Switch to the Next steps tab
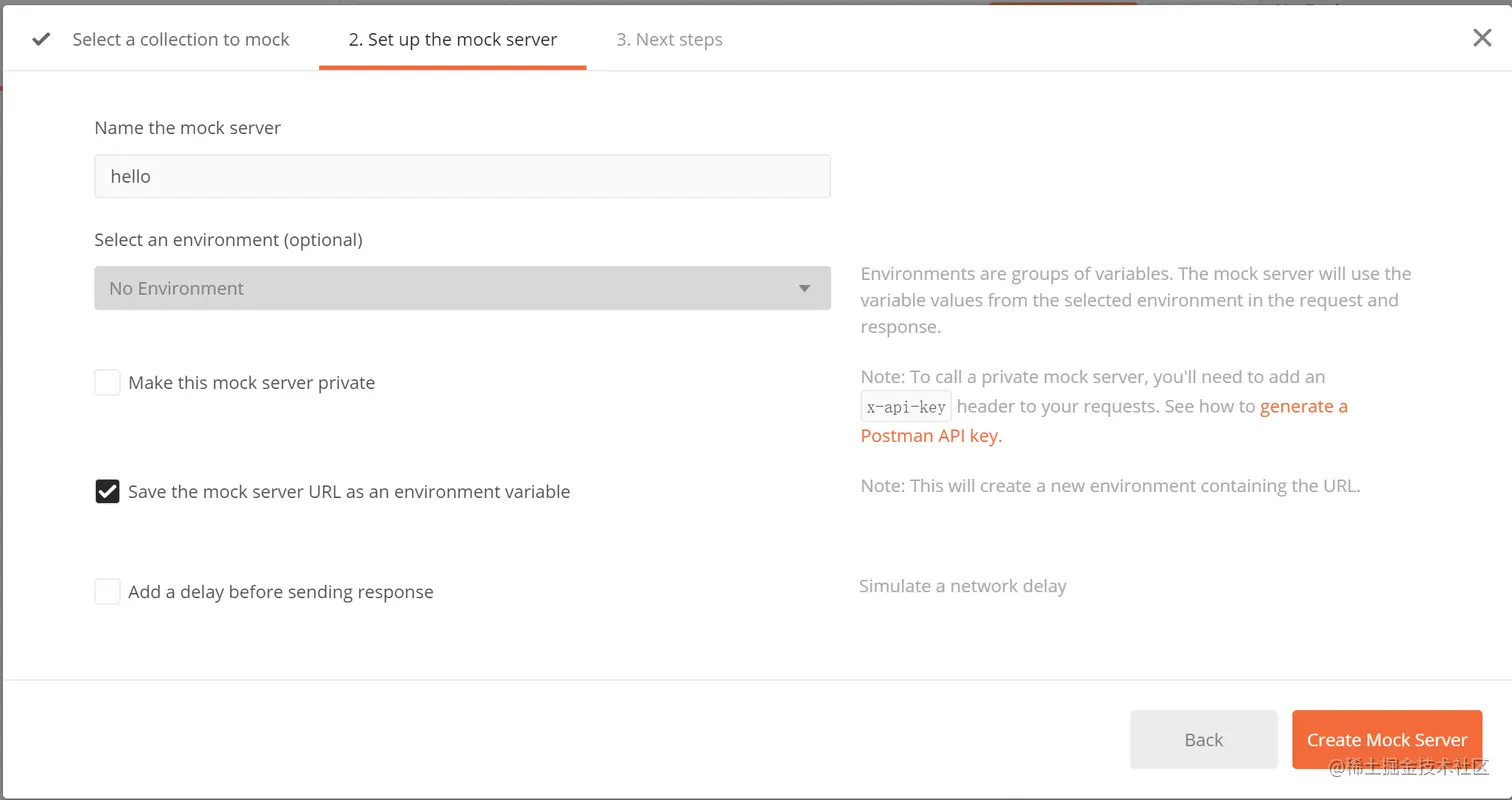This screenshot has width=1512, height=800. click(669, 40)
